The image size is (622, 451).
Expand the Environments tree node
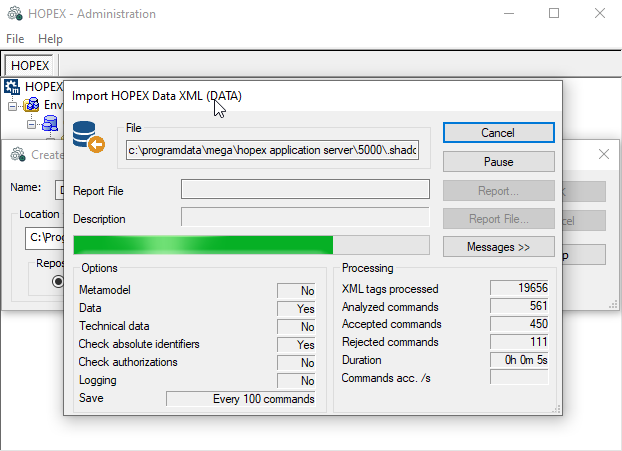pos(13,105)
